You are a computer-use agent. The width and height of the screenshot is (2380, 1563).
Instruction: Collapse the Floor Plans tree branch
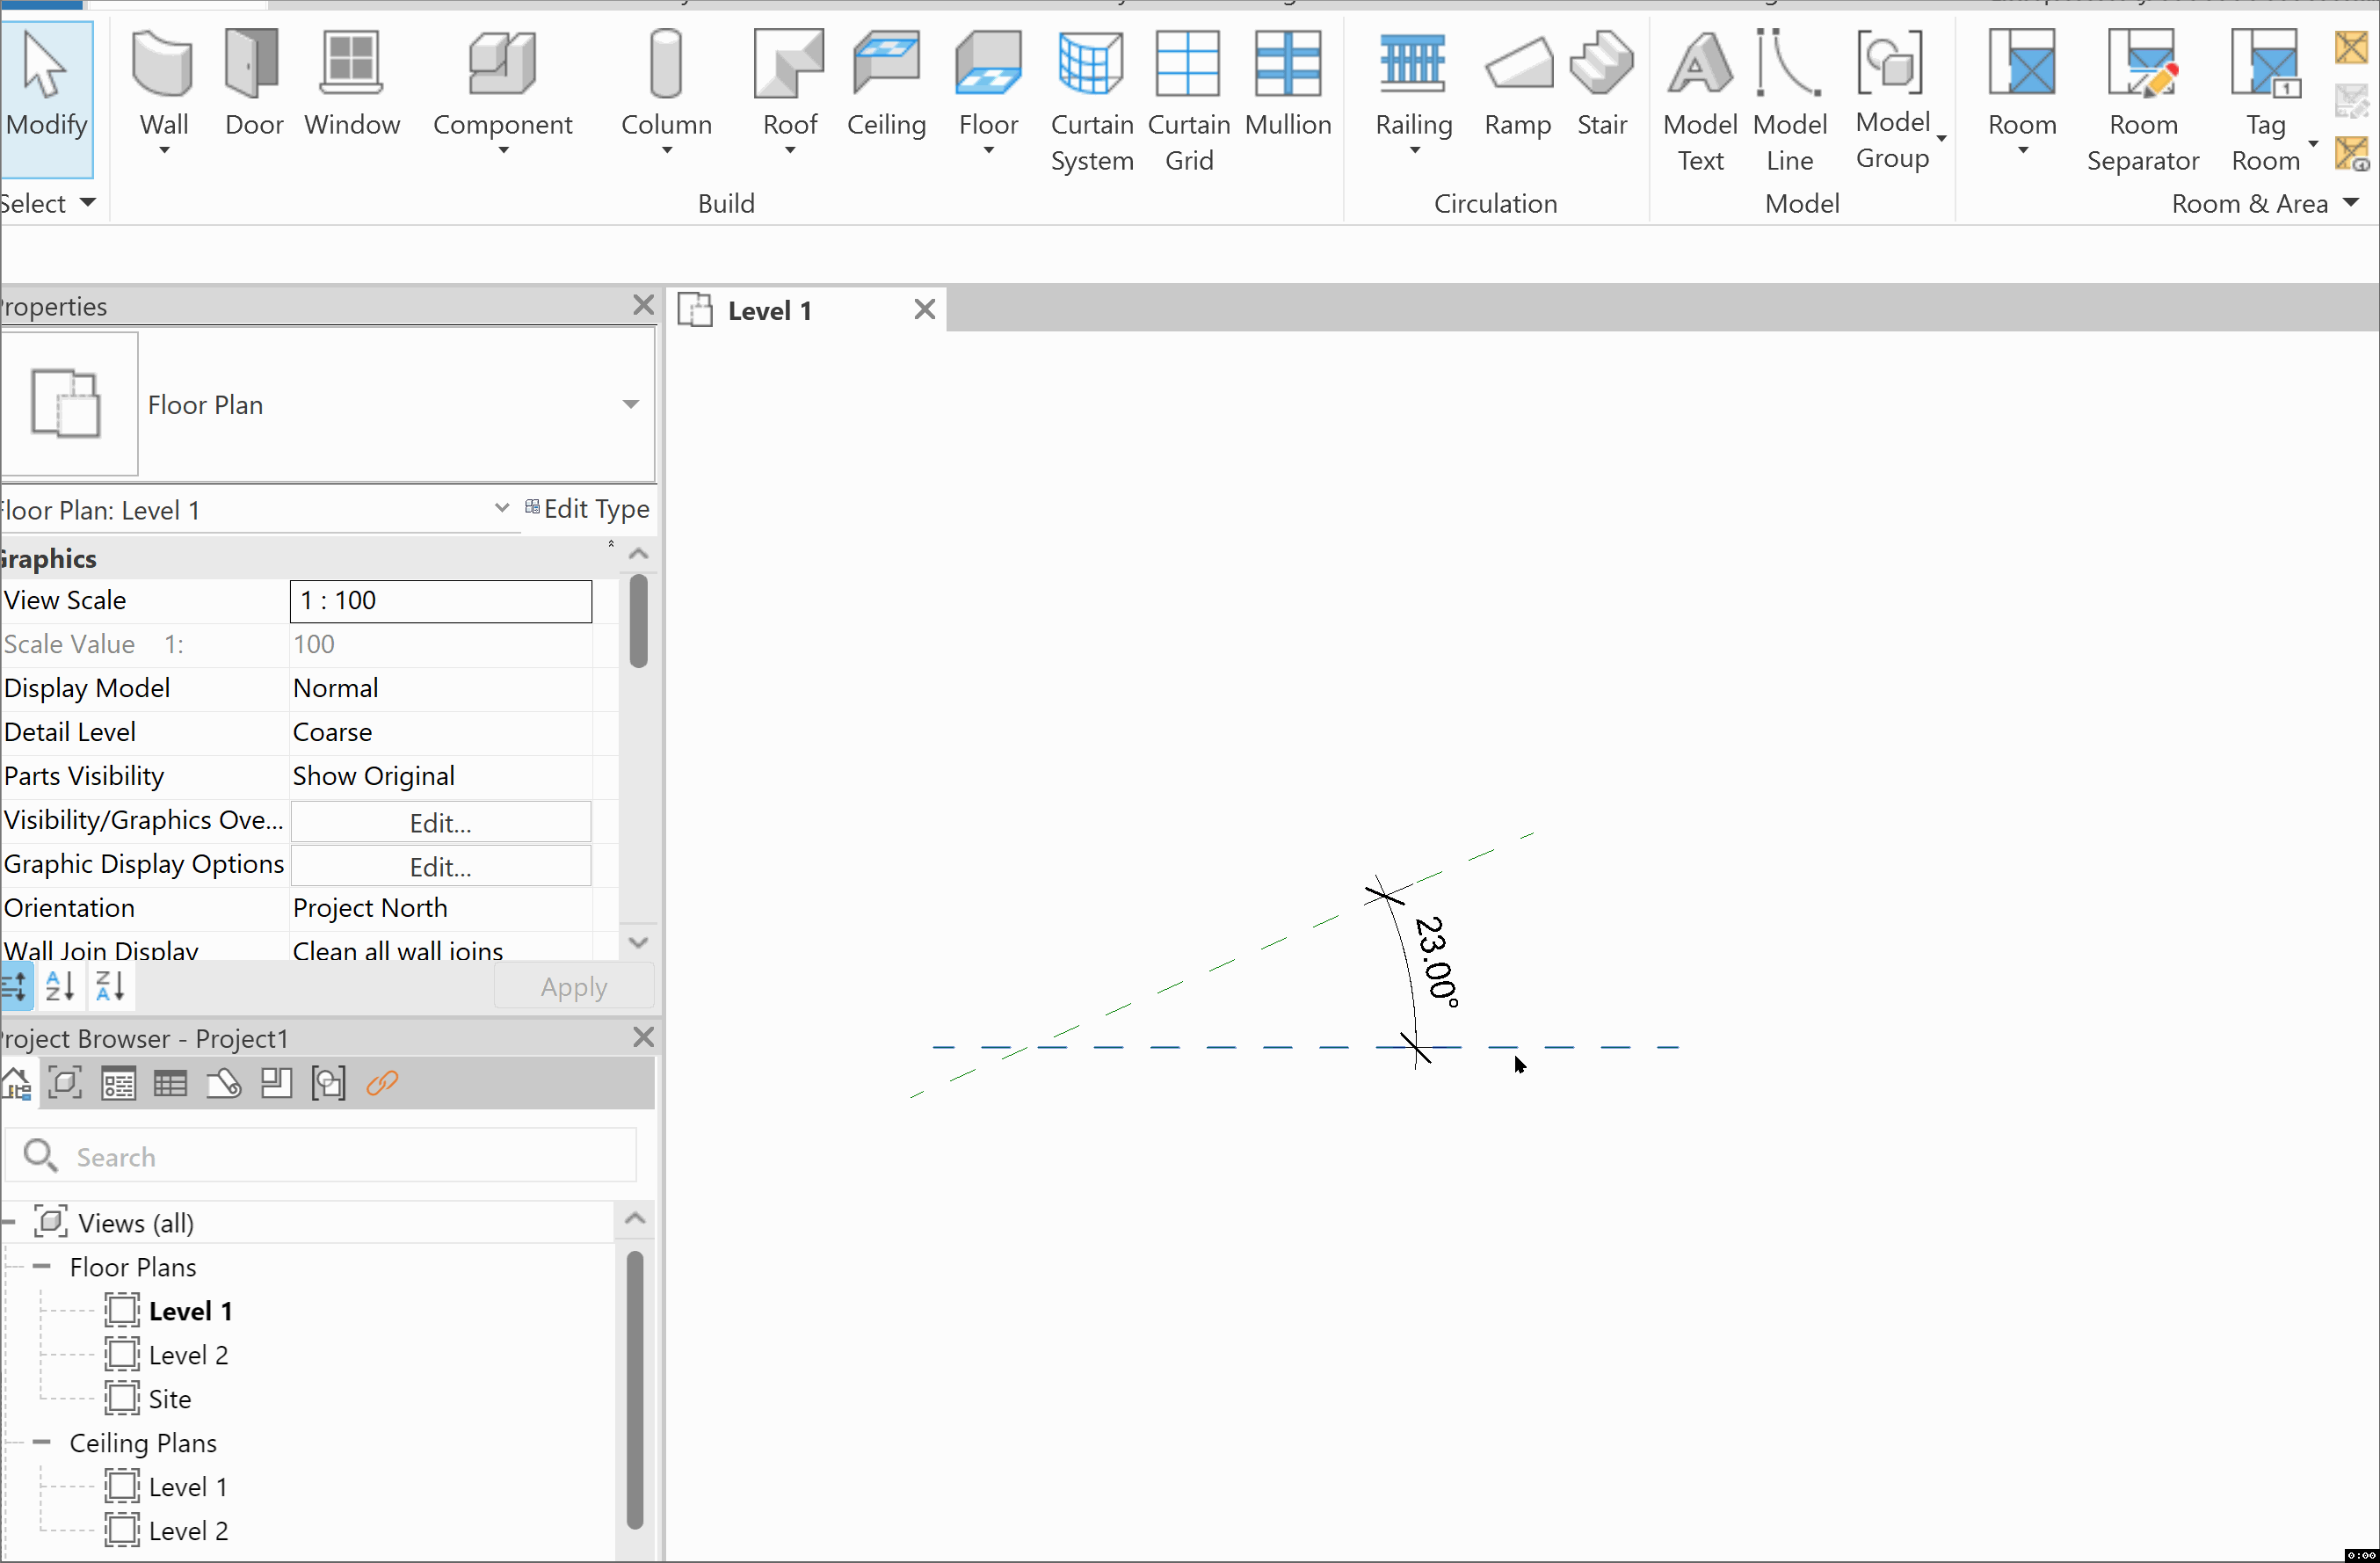41,1265
